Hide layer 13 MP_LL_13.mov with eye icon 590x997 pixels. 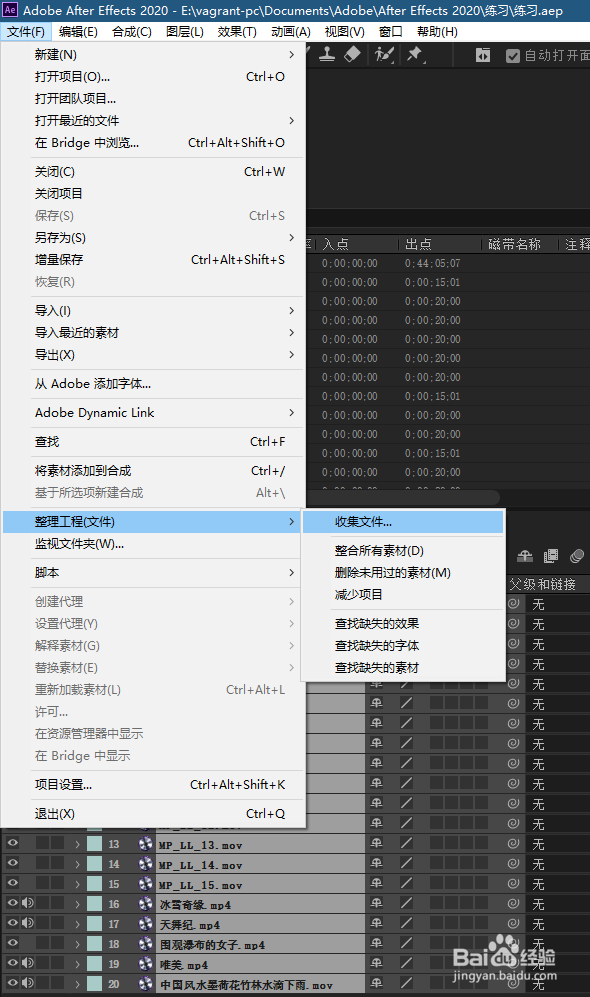(x=12, y=843)
